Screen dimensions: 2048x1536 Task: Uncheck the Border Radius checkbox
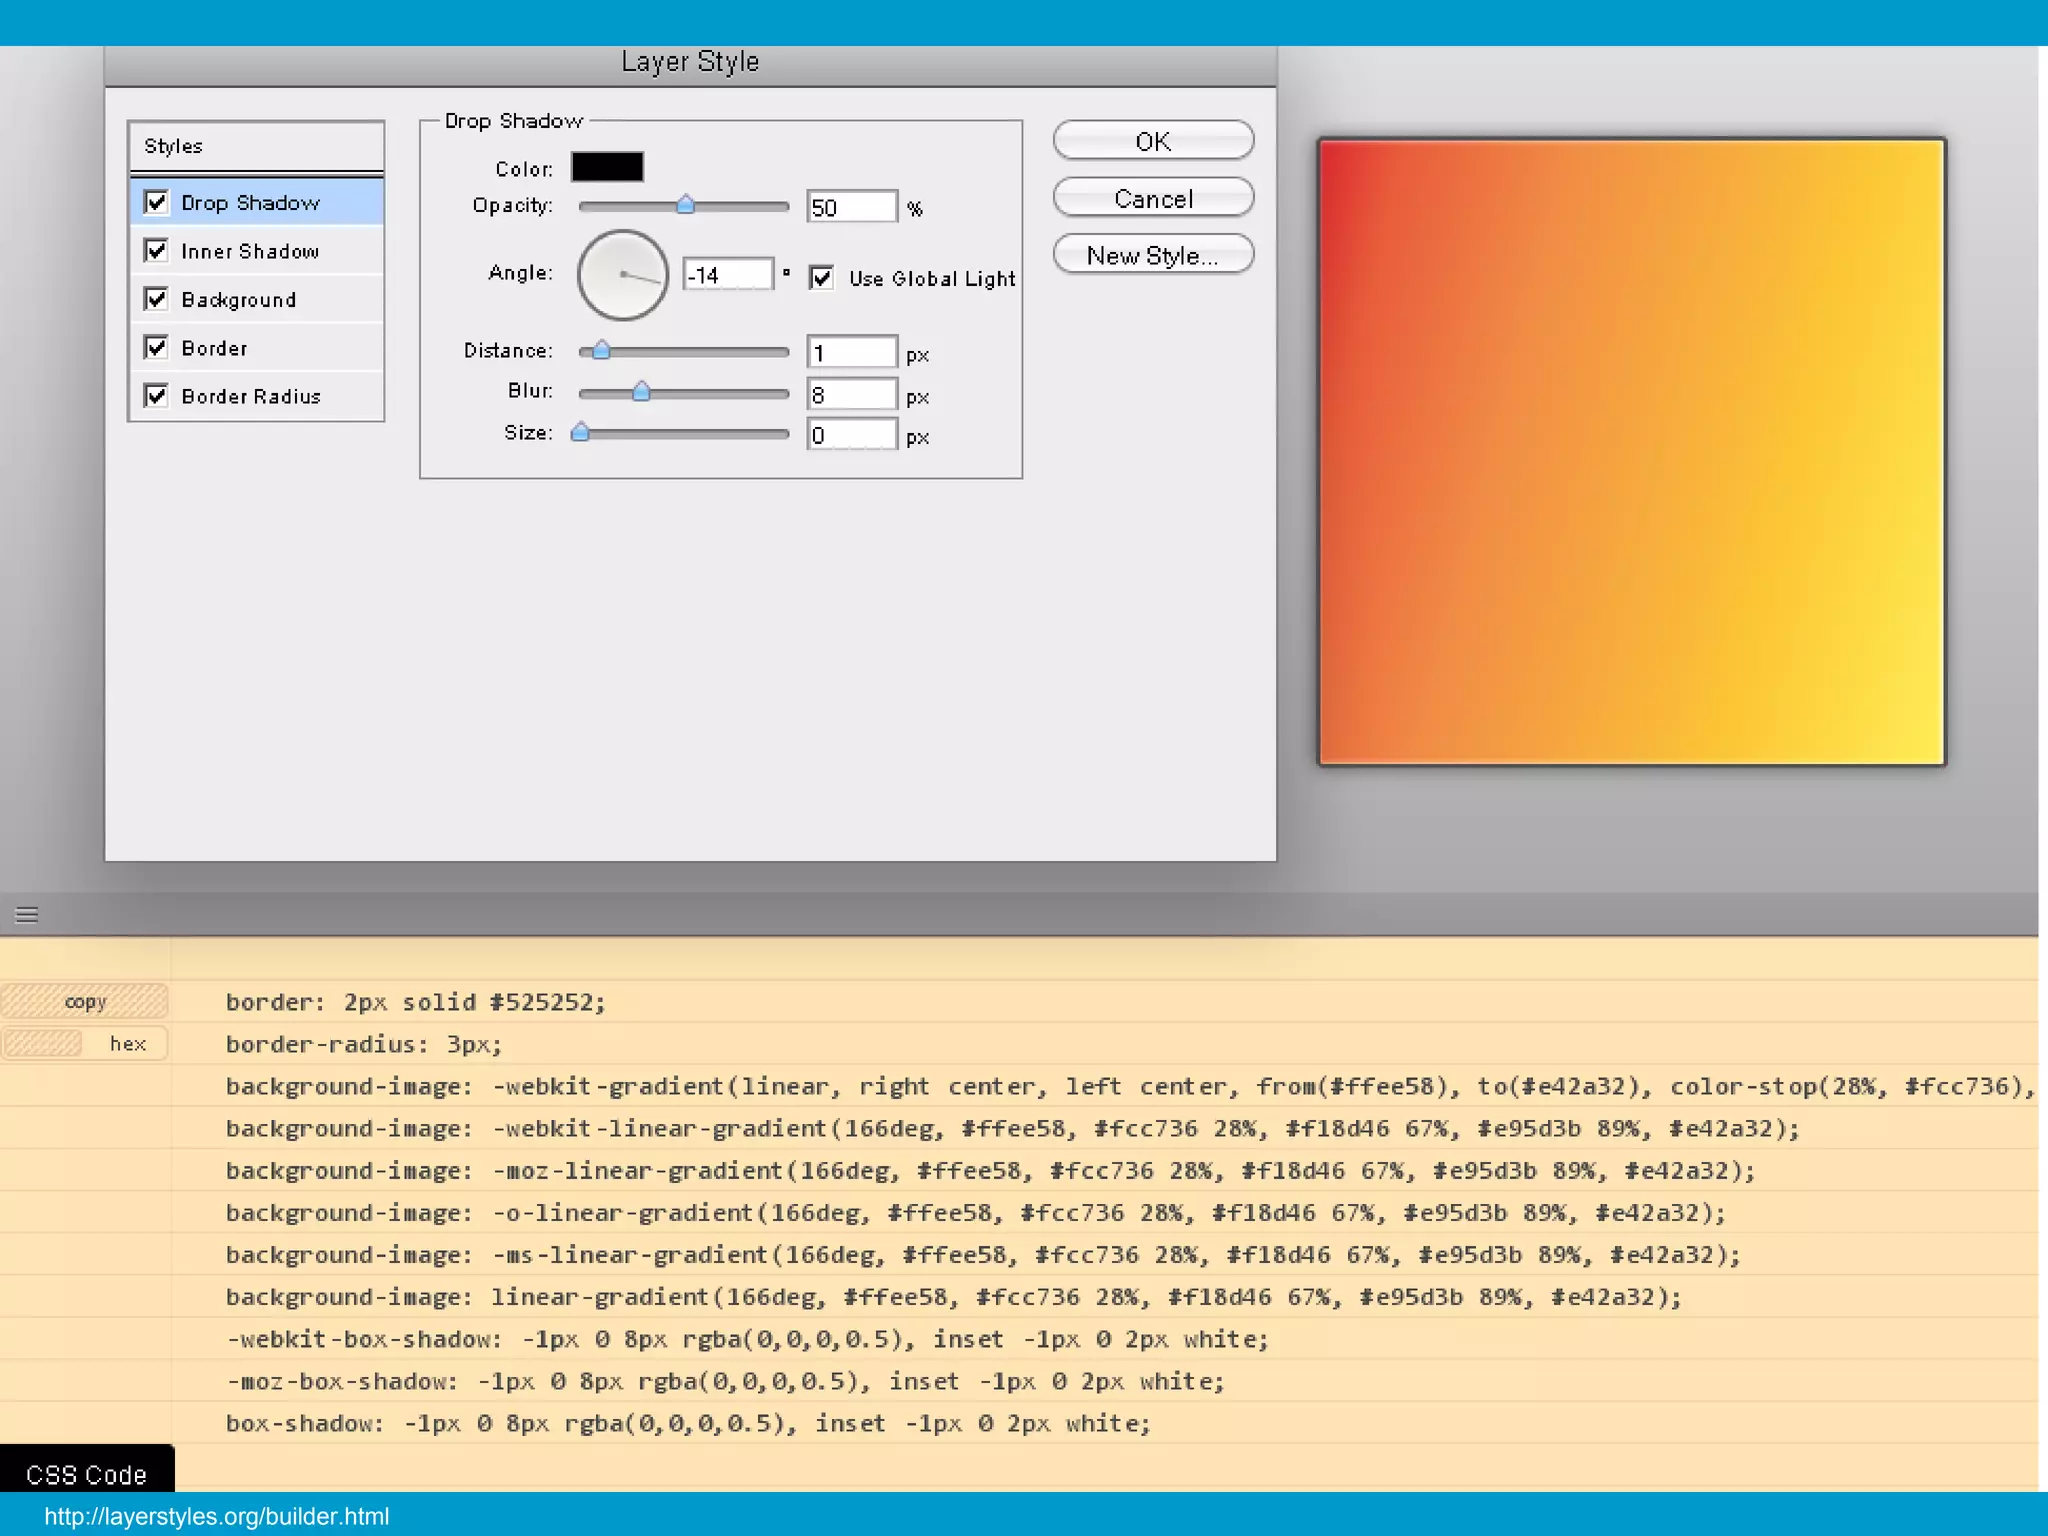(x=156, y=396)
